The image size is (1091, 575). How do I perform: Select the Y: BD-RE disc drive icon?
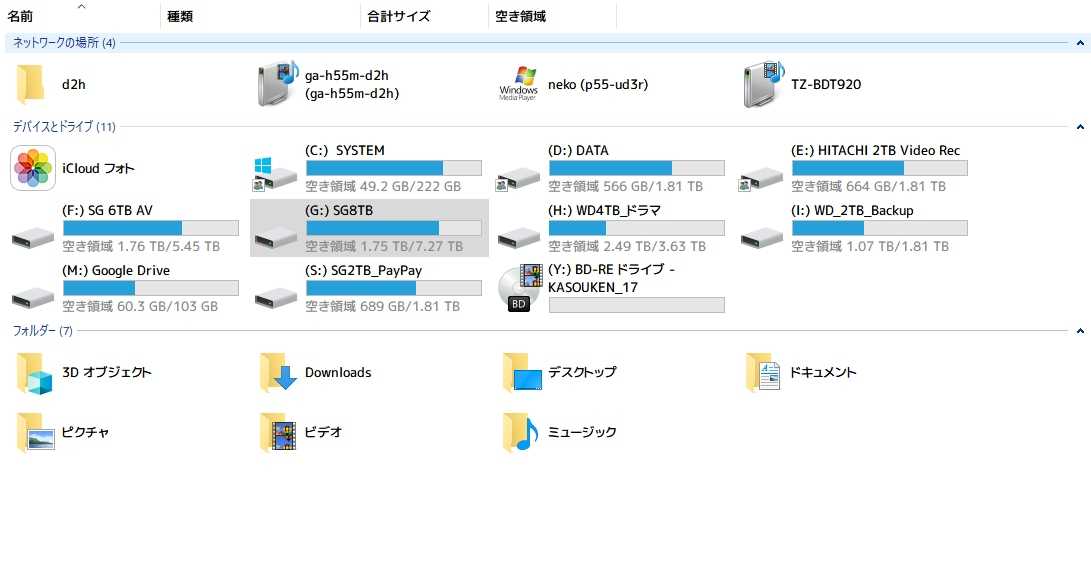coord(520,287)
